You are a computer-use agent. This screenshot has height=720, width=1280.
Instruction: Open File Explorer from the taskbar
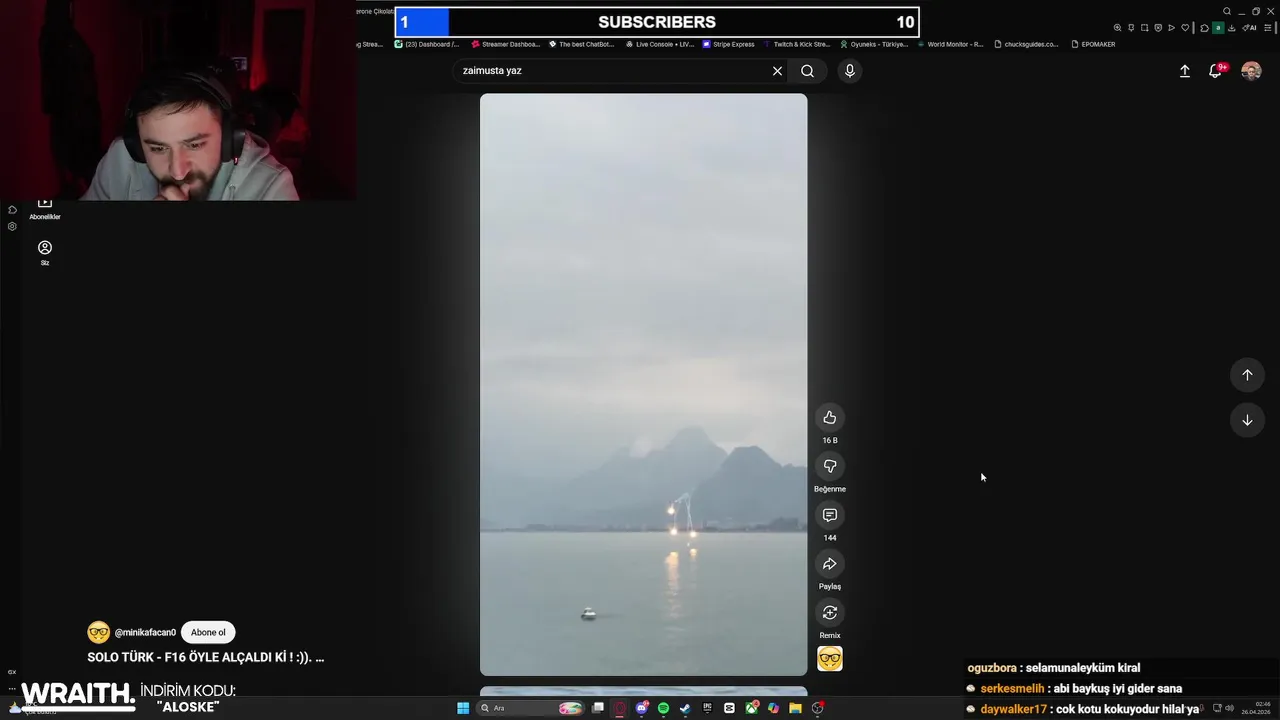(795, 708)
